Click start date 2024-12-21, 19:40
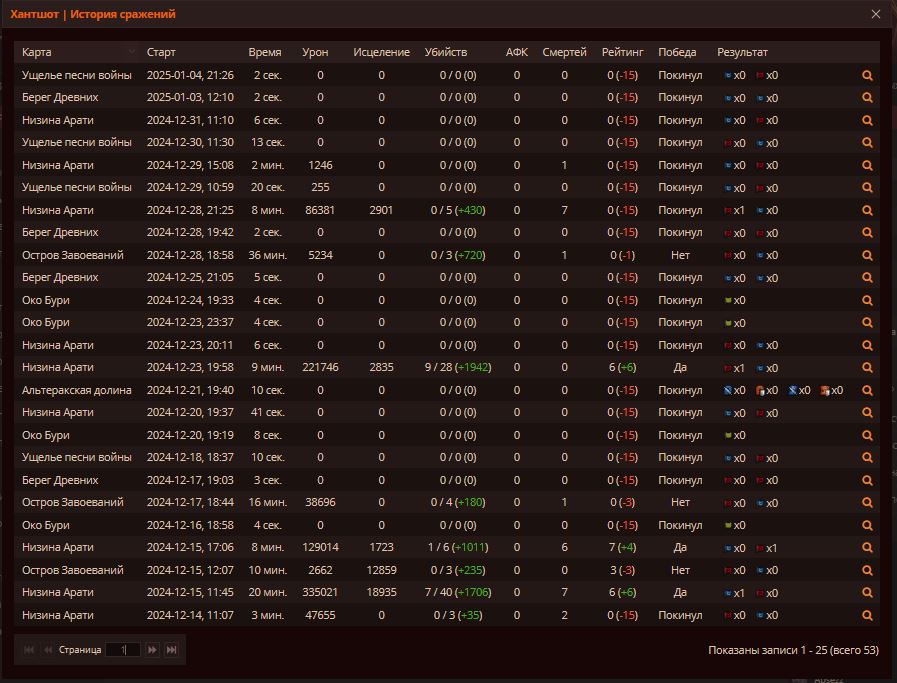897x683 pixels. pyautogui.click(x=190, y=390)
